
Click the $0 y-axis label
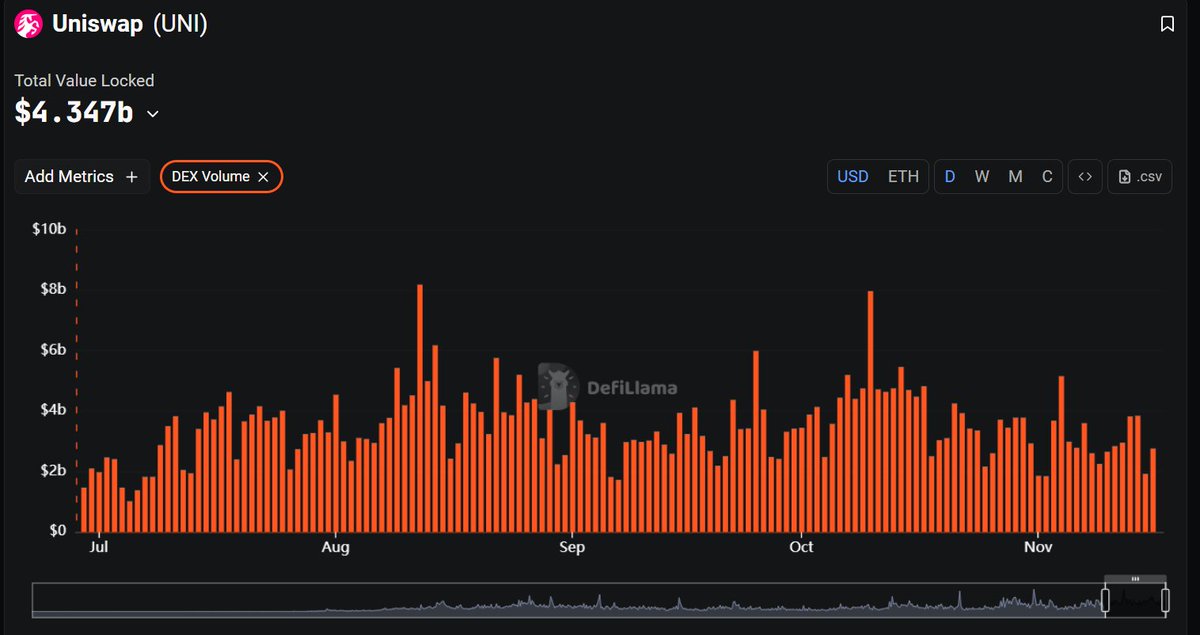pyautogui.click(x=57, y=530)
